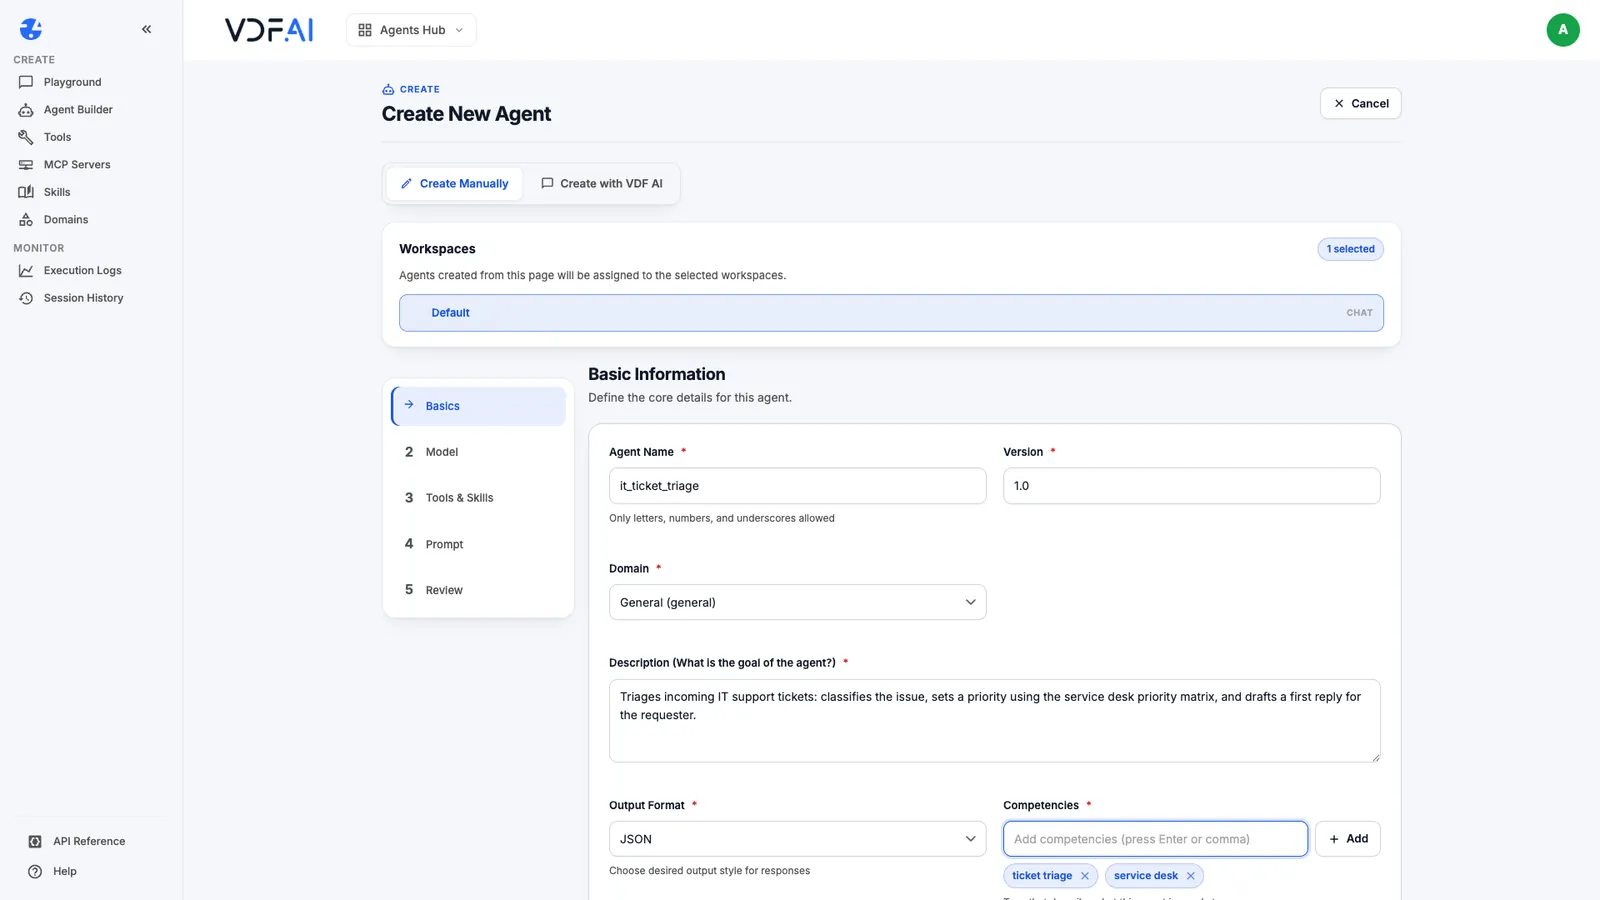Click the CREATE breadcrumb label above title

click(420, 89)
